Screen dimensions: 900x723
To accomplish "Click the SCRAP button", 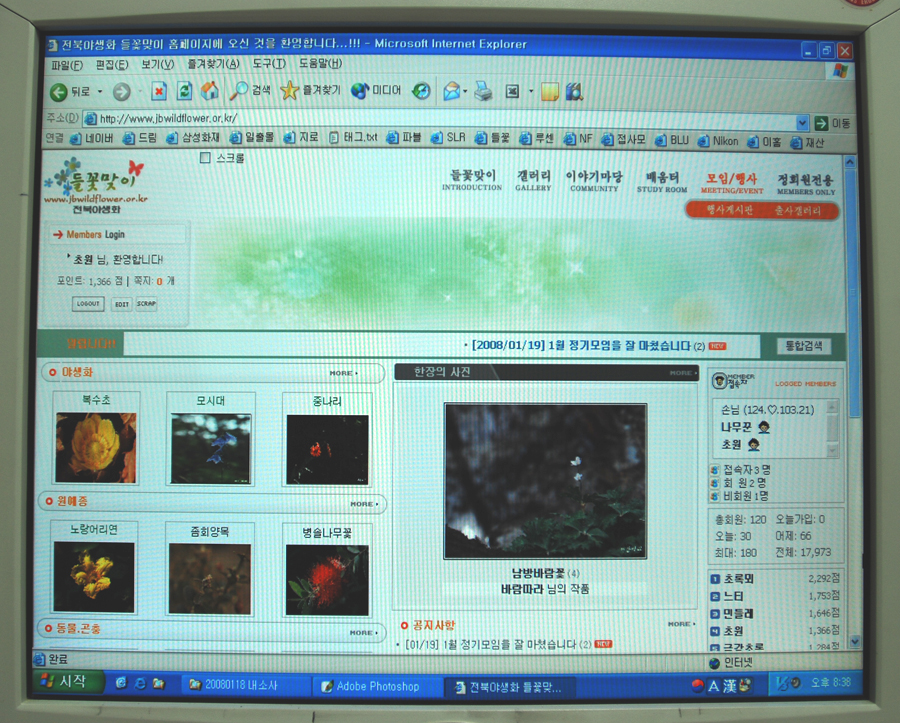I will click(146, 304).
